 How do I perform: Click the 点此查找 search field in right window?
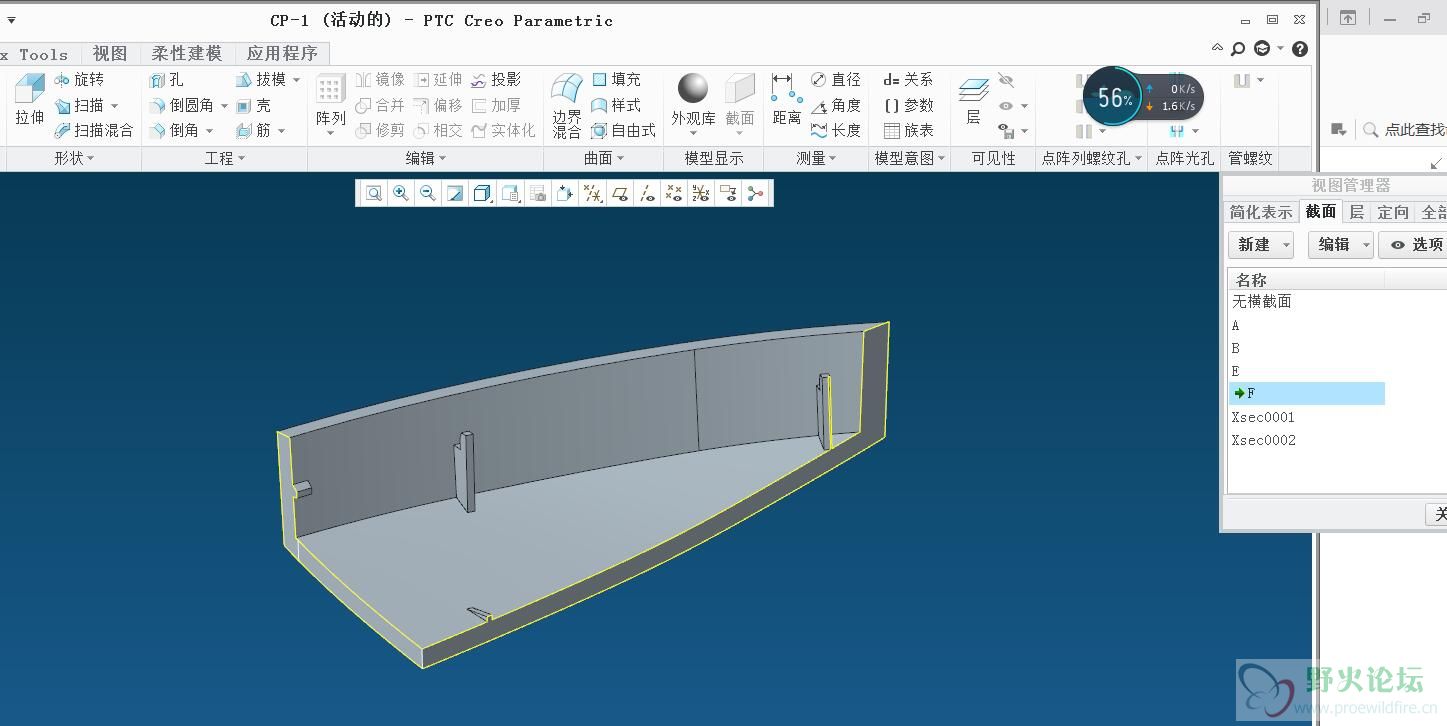point(1415,129)
